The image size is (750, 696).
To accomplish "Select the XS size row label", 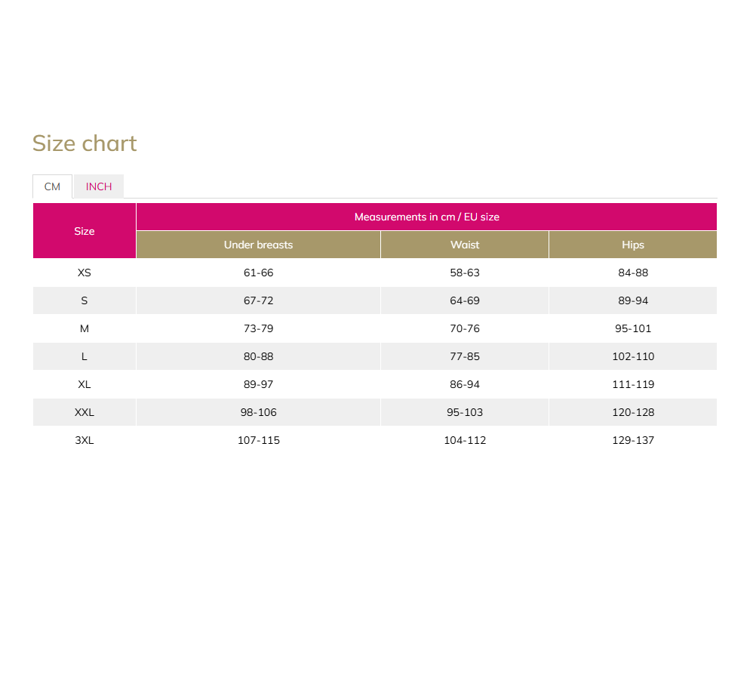I will 84,273.
